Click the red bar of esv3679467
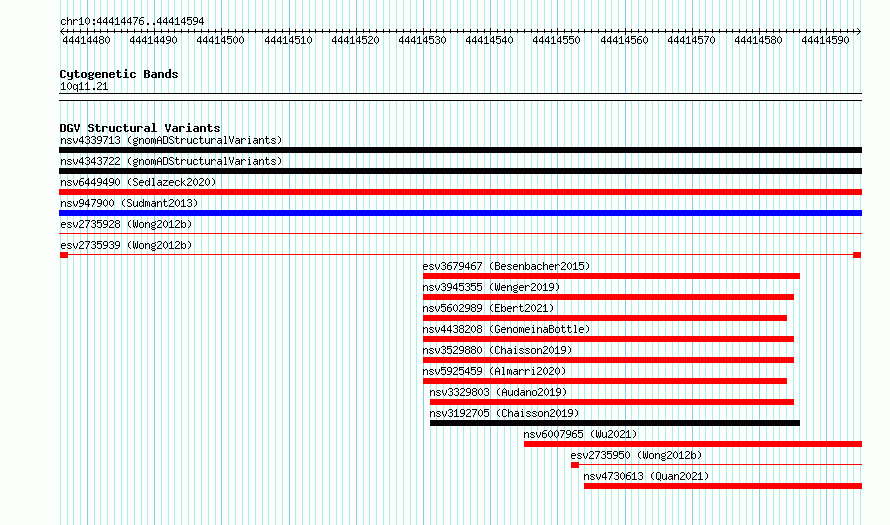The image size is (890, 525). pos(611,276)
